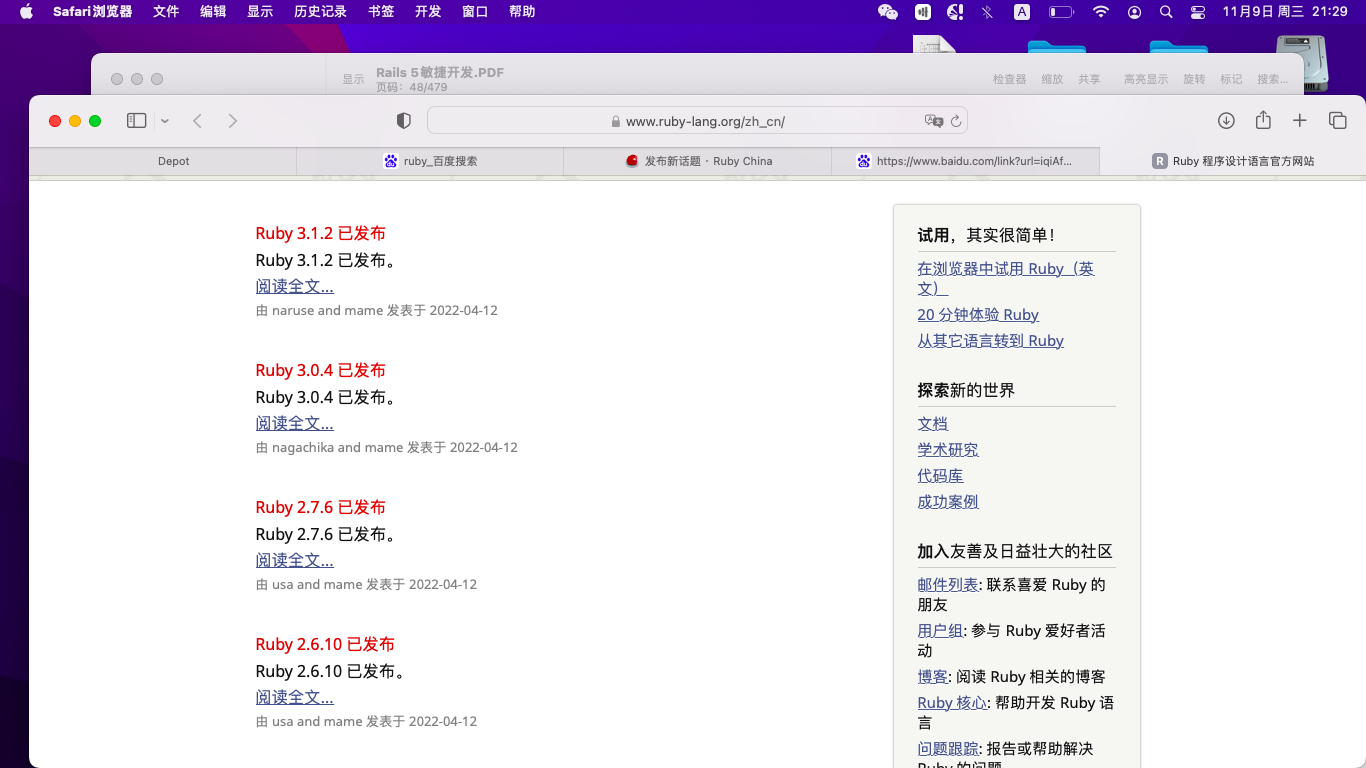Click the address bar URL field
The width and height of the screenshot is (1366, 768).
pyautogui.click(x=697, y=121)
